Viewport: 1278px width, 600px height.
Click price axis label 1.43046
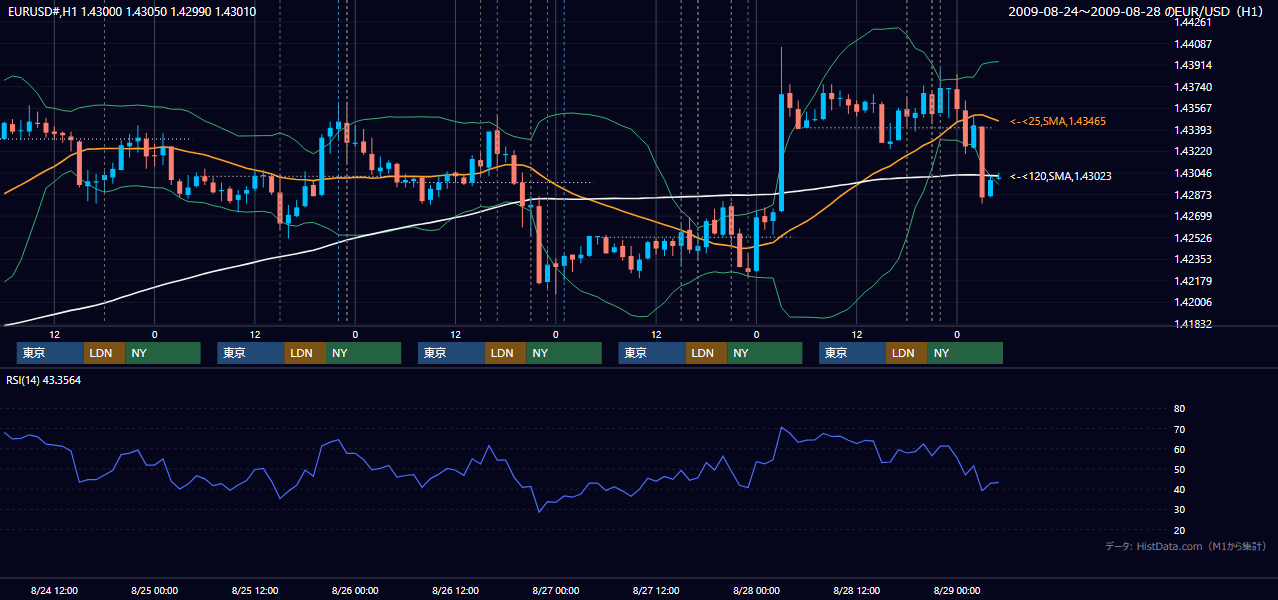pos(1193,173)
